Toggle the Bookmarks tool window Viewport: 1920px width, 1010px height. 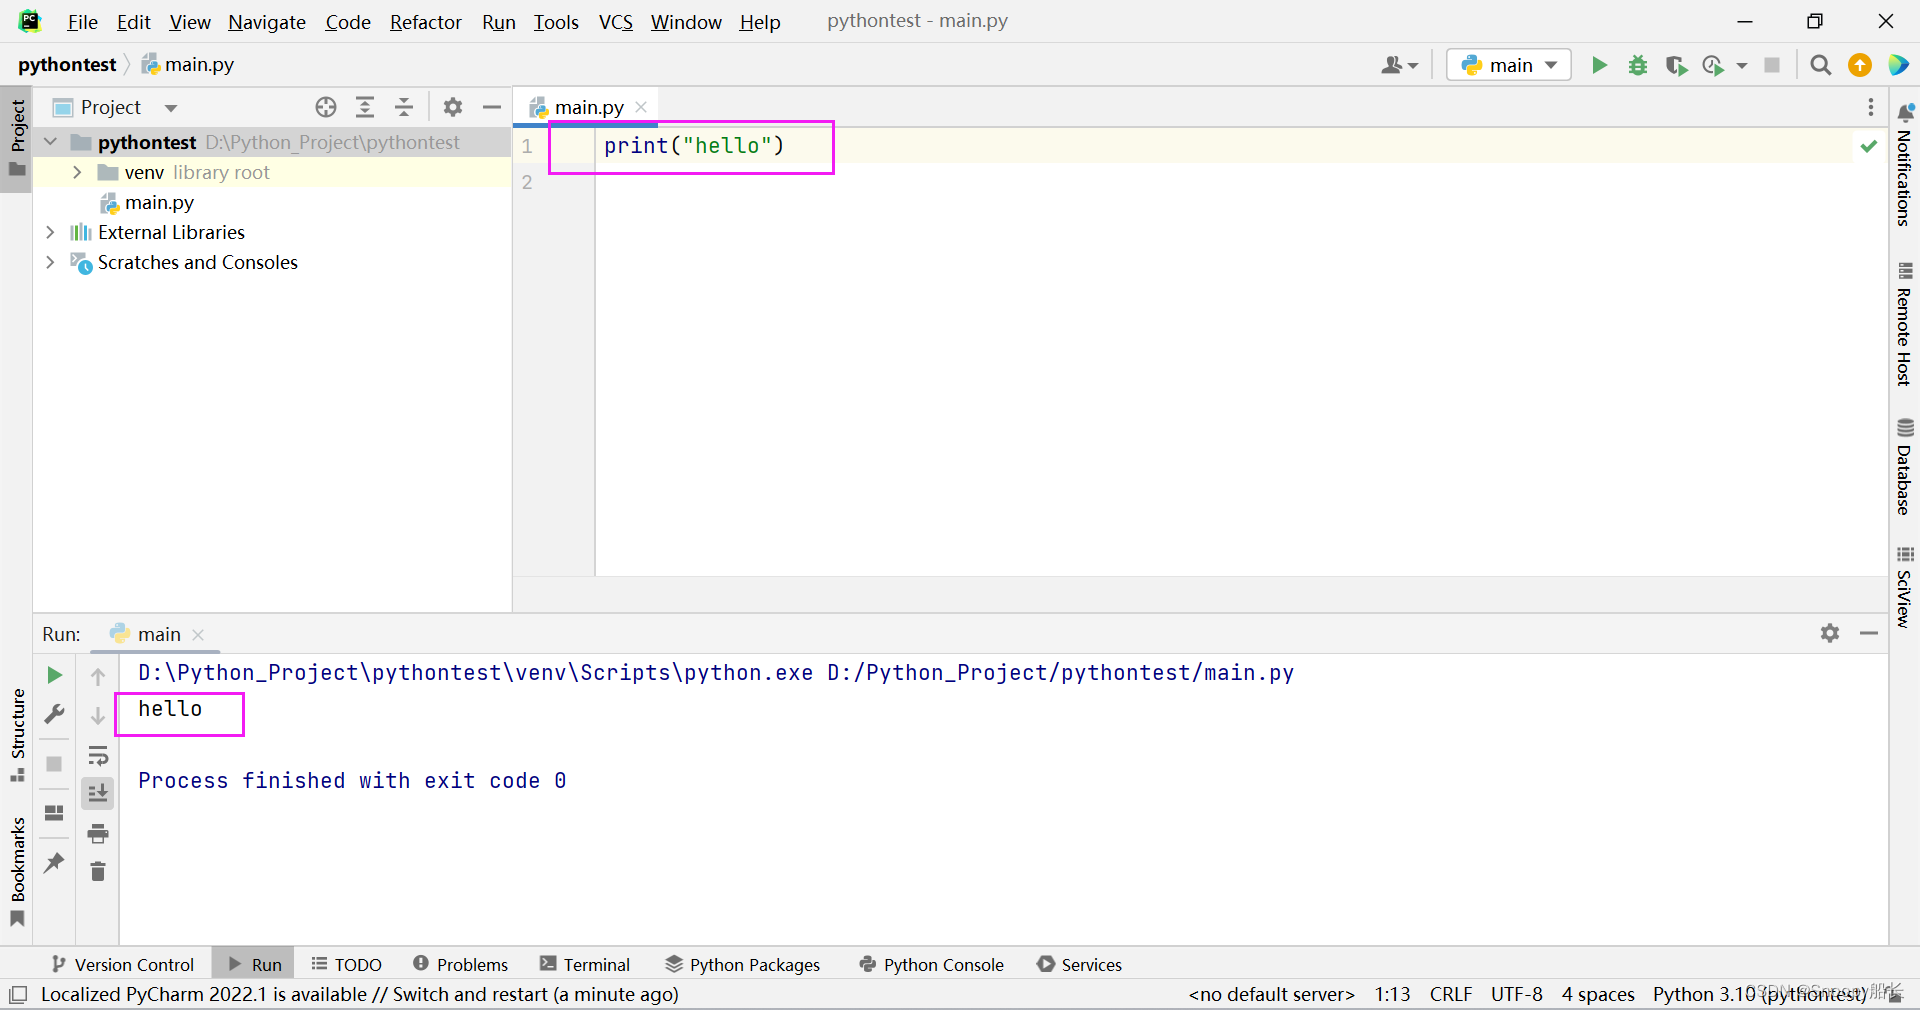[x=17, y=872]
